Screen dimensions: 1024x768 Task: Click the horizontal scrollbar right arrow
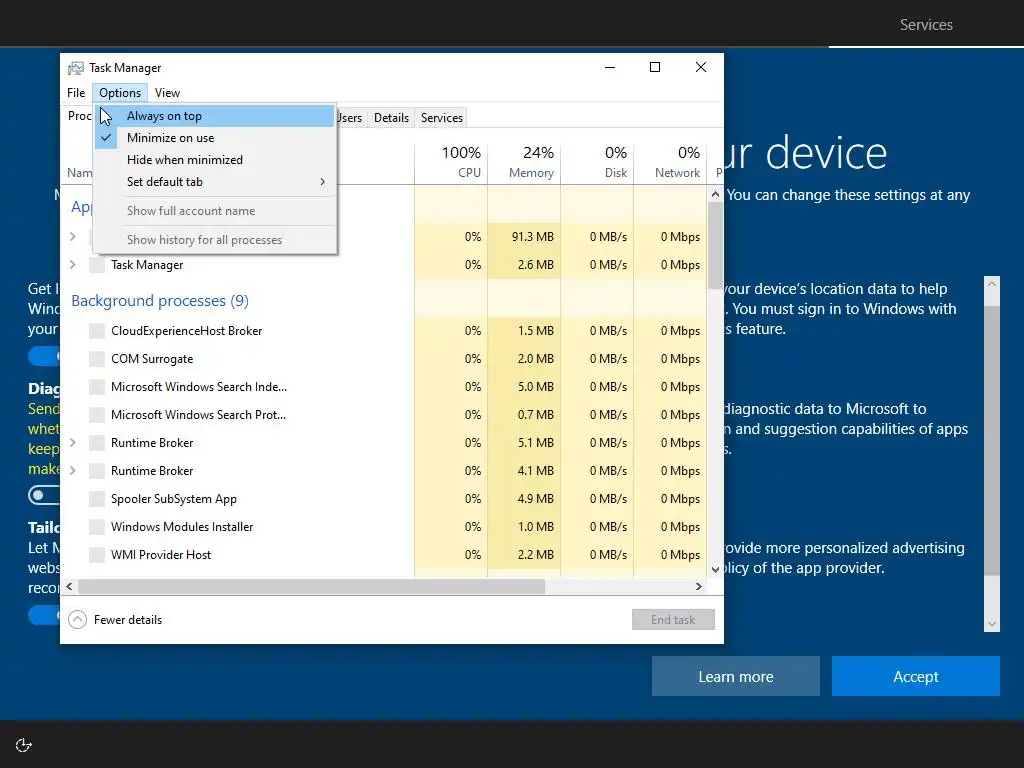(x=699, y=587)
